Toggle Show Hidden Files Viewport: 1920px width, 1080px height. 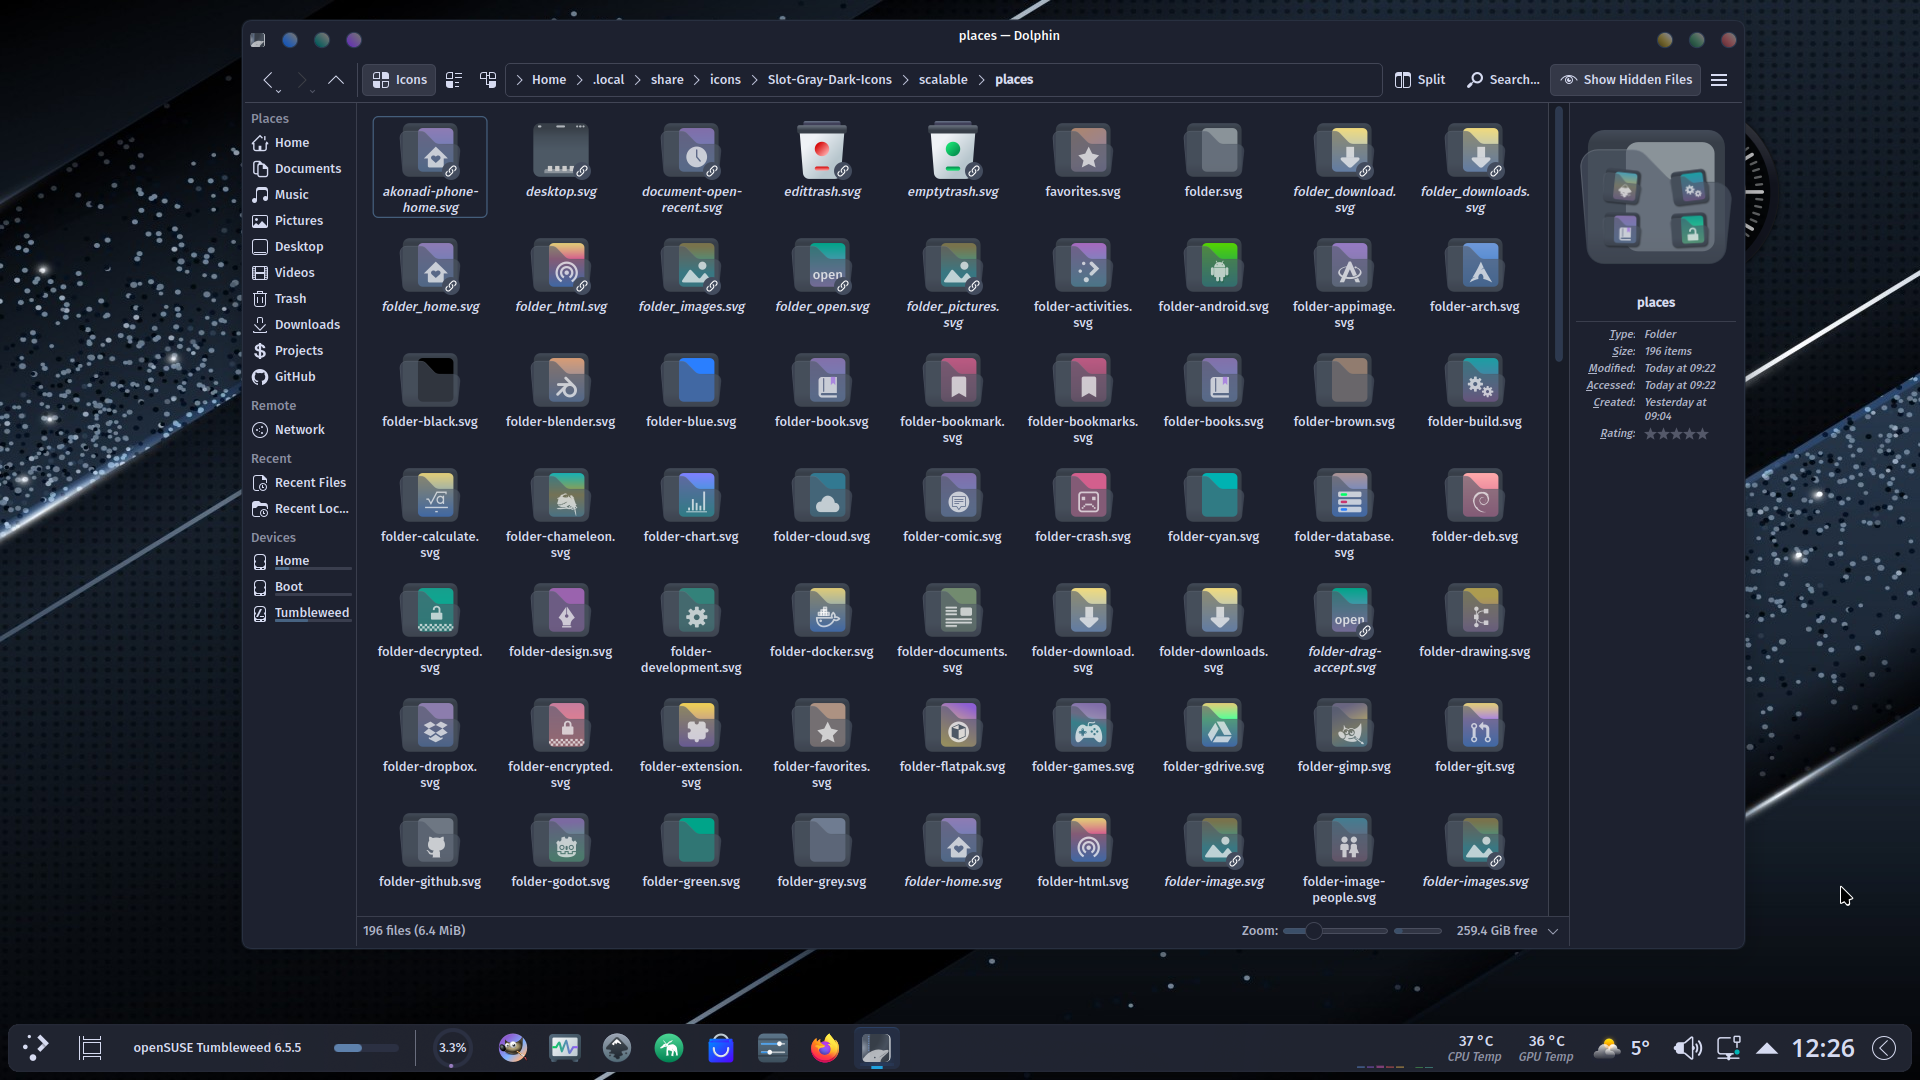(1626, 80)
